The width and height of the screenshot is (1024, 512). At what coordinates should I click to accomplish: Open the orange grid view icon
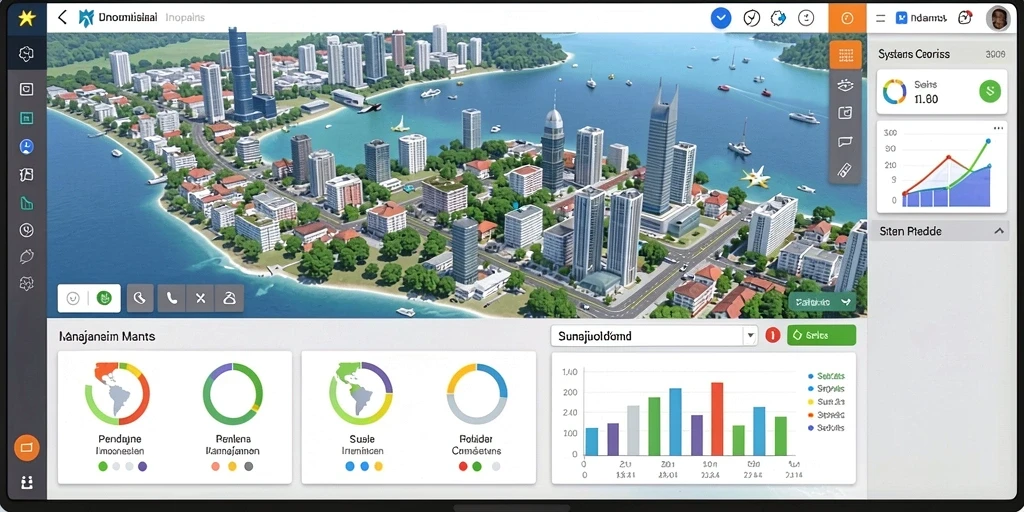click(846, 56)
